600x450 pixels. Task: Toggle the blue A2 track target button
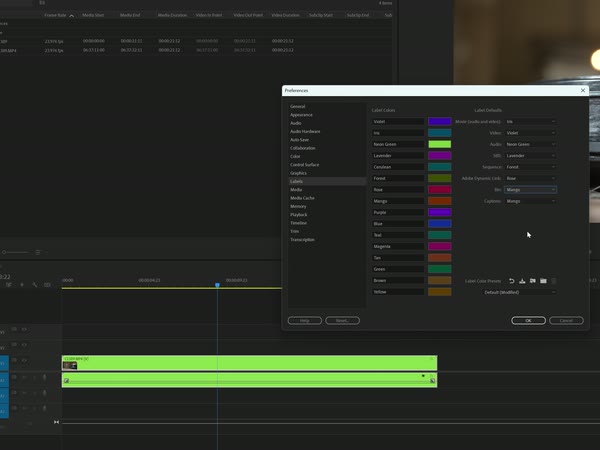[4, 396]
